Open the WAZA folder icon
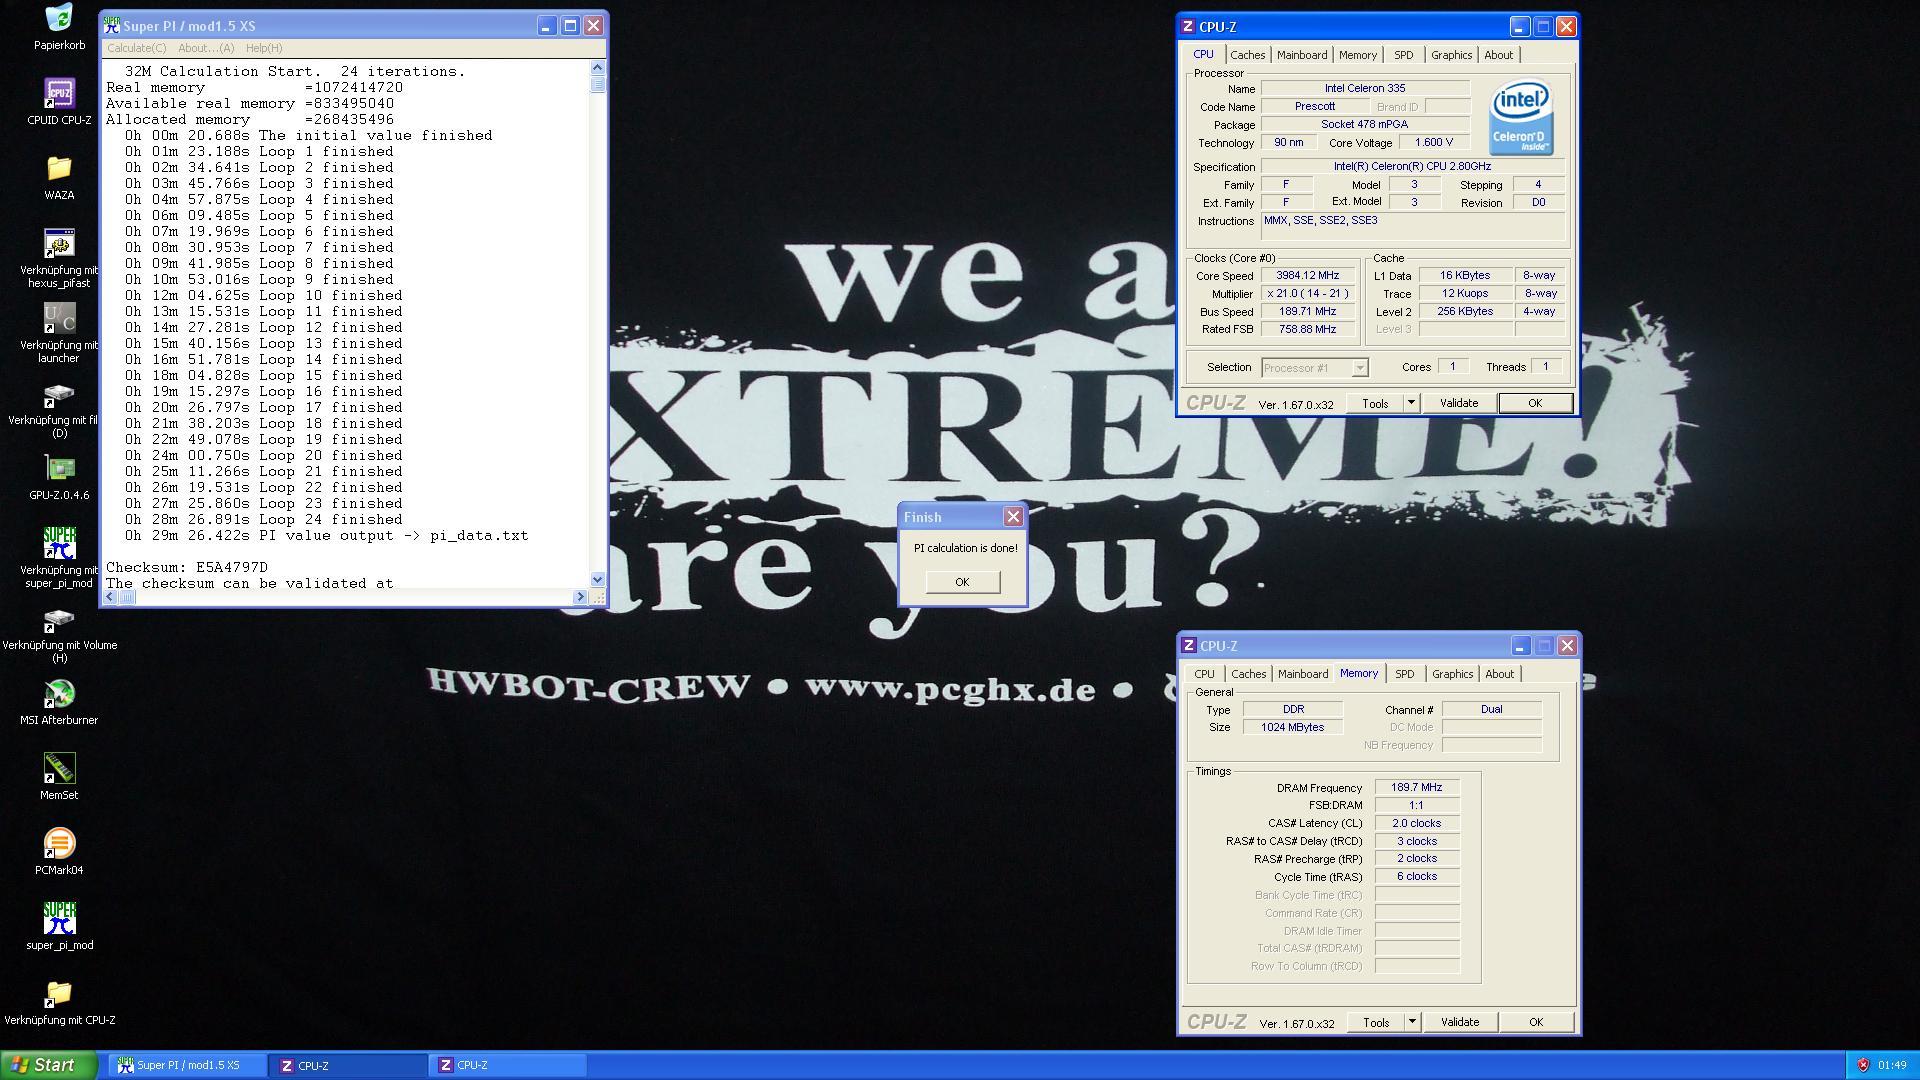Image resolution: width=1920 pixels, height=1080 pixels. coord(59,168)
